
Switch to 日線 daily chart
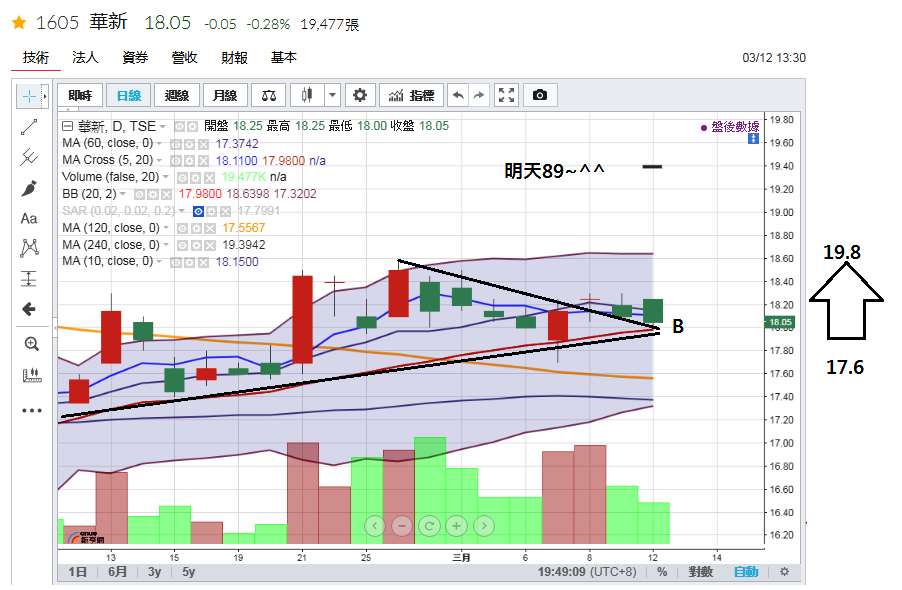coord(128,95)
